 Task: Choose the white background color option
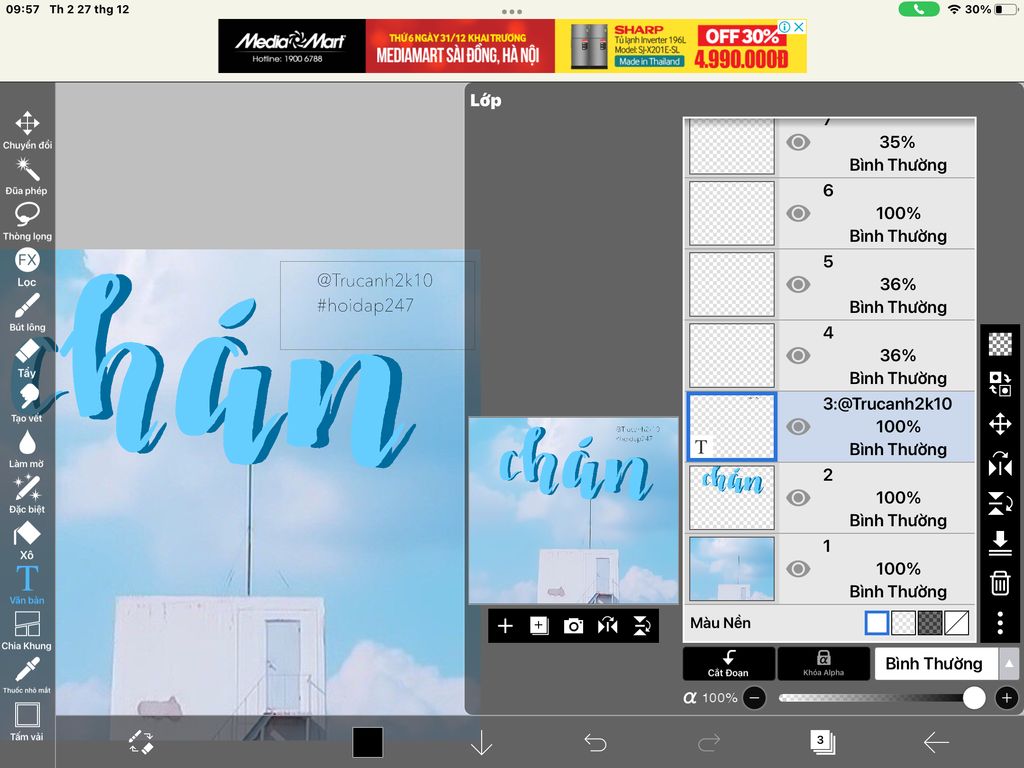876,623
